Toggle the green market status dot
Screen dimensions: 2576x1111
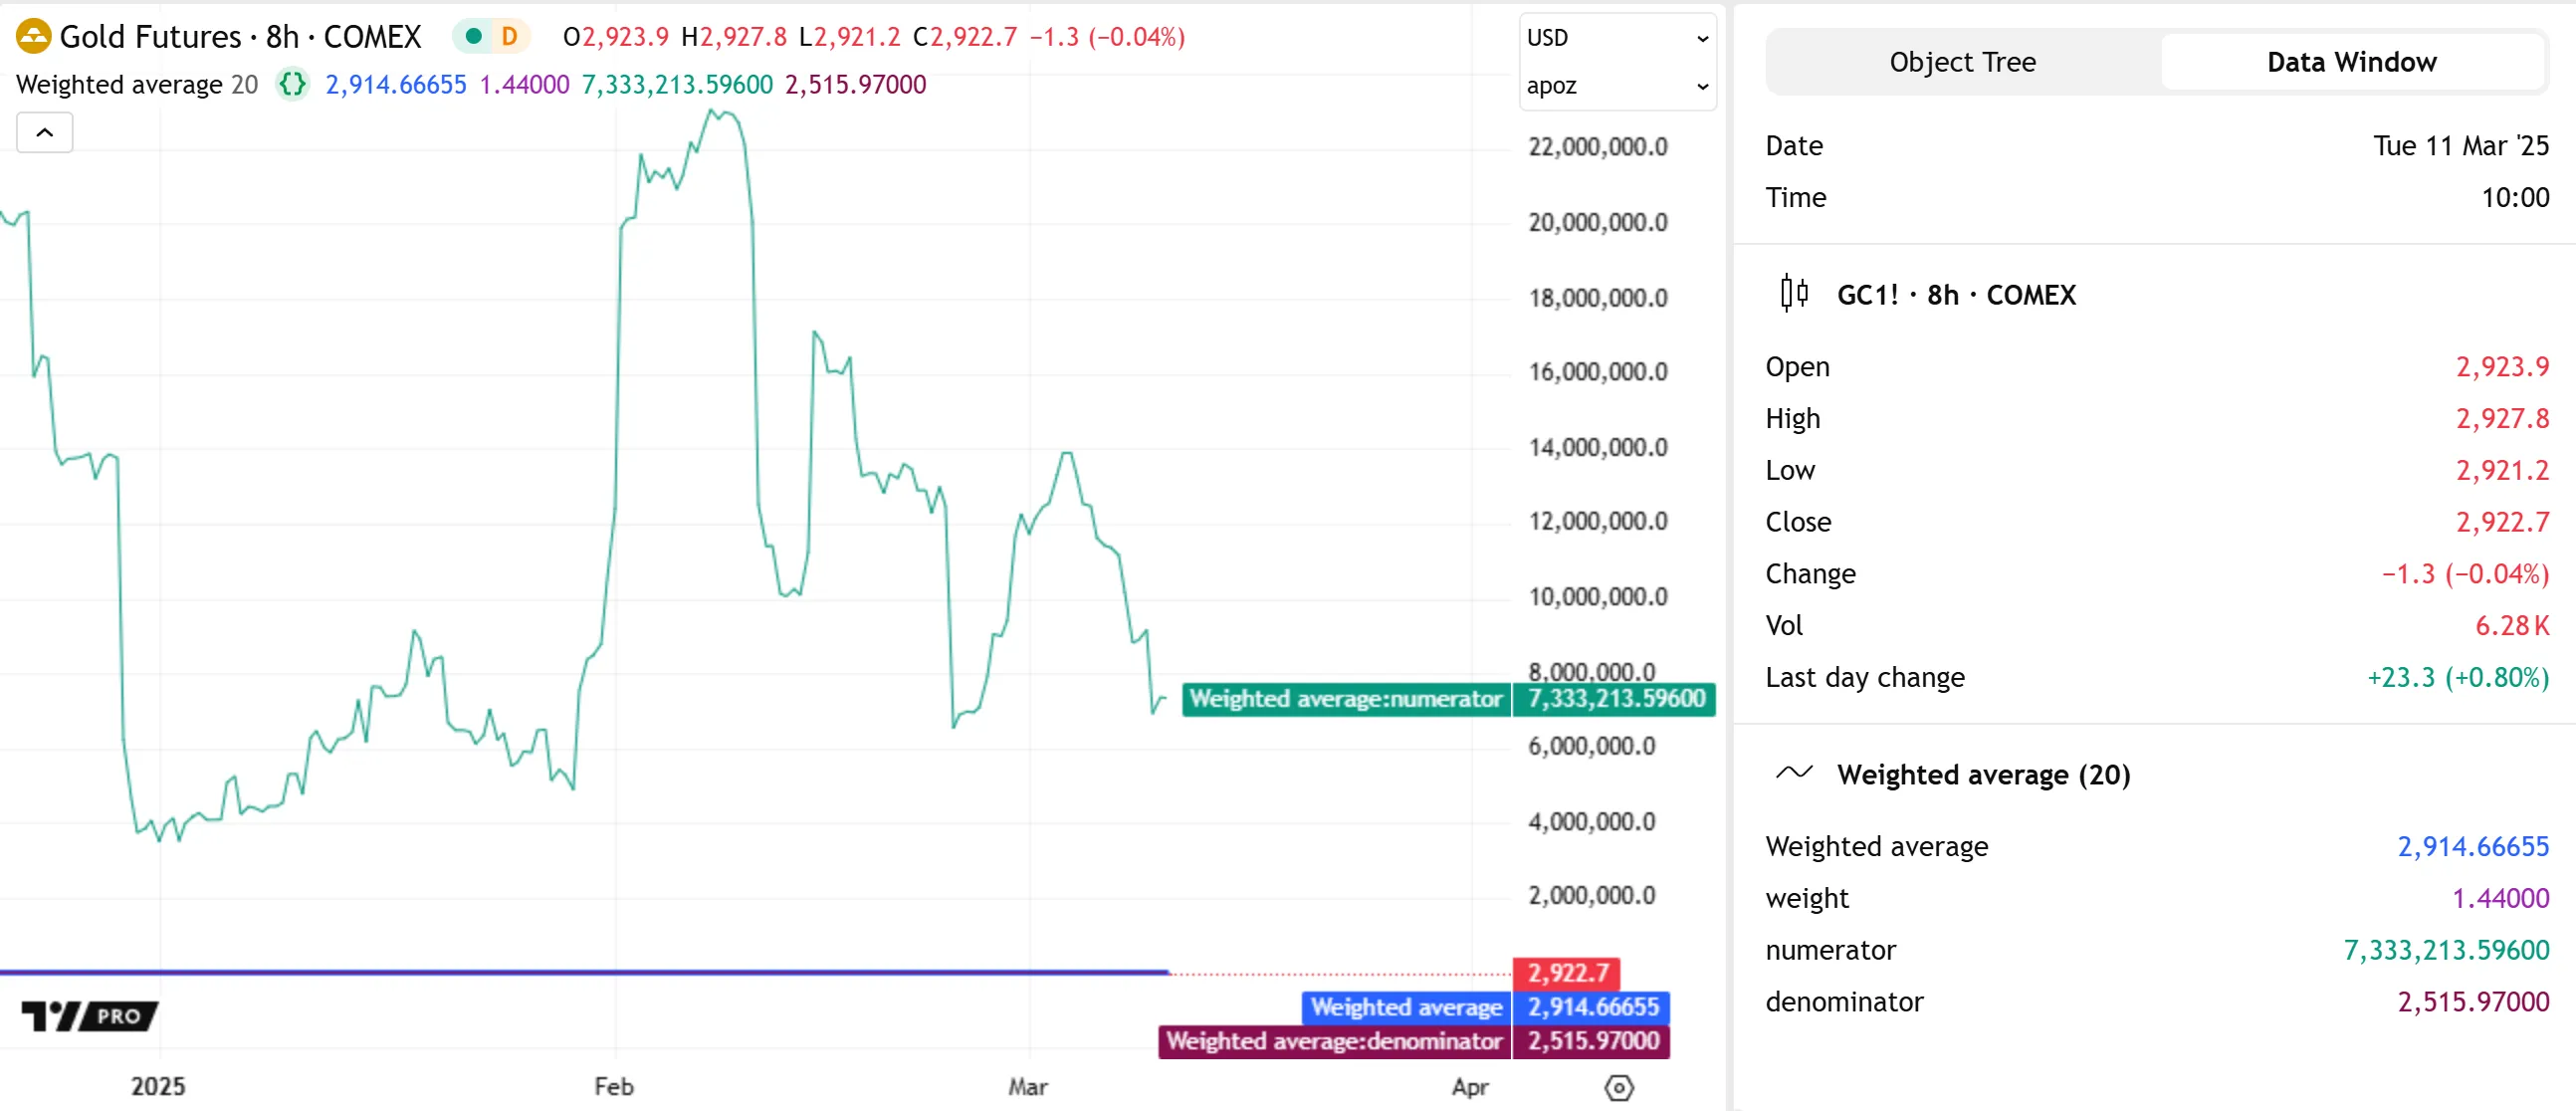coord(474,37)
